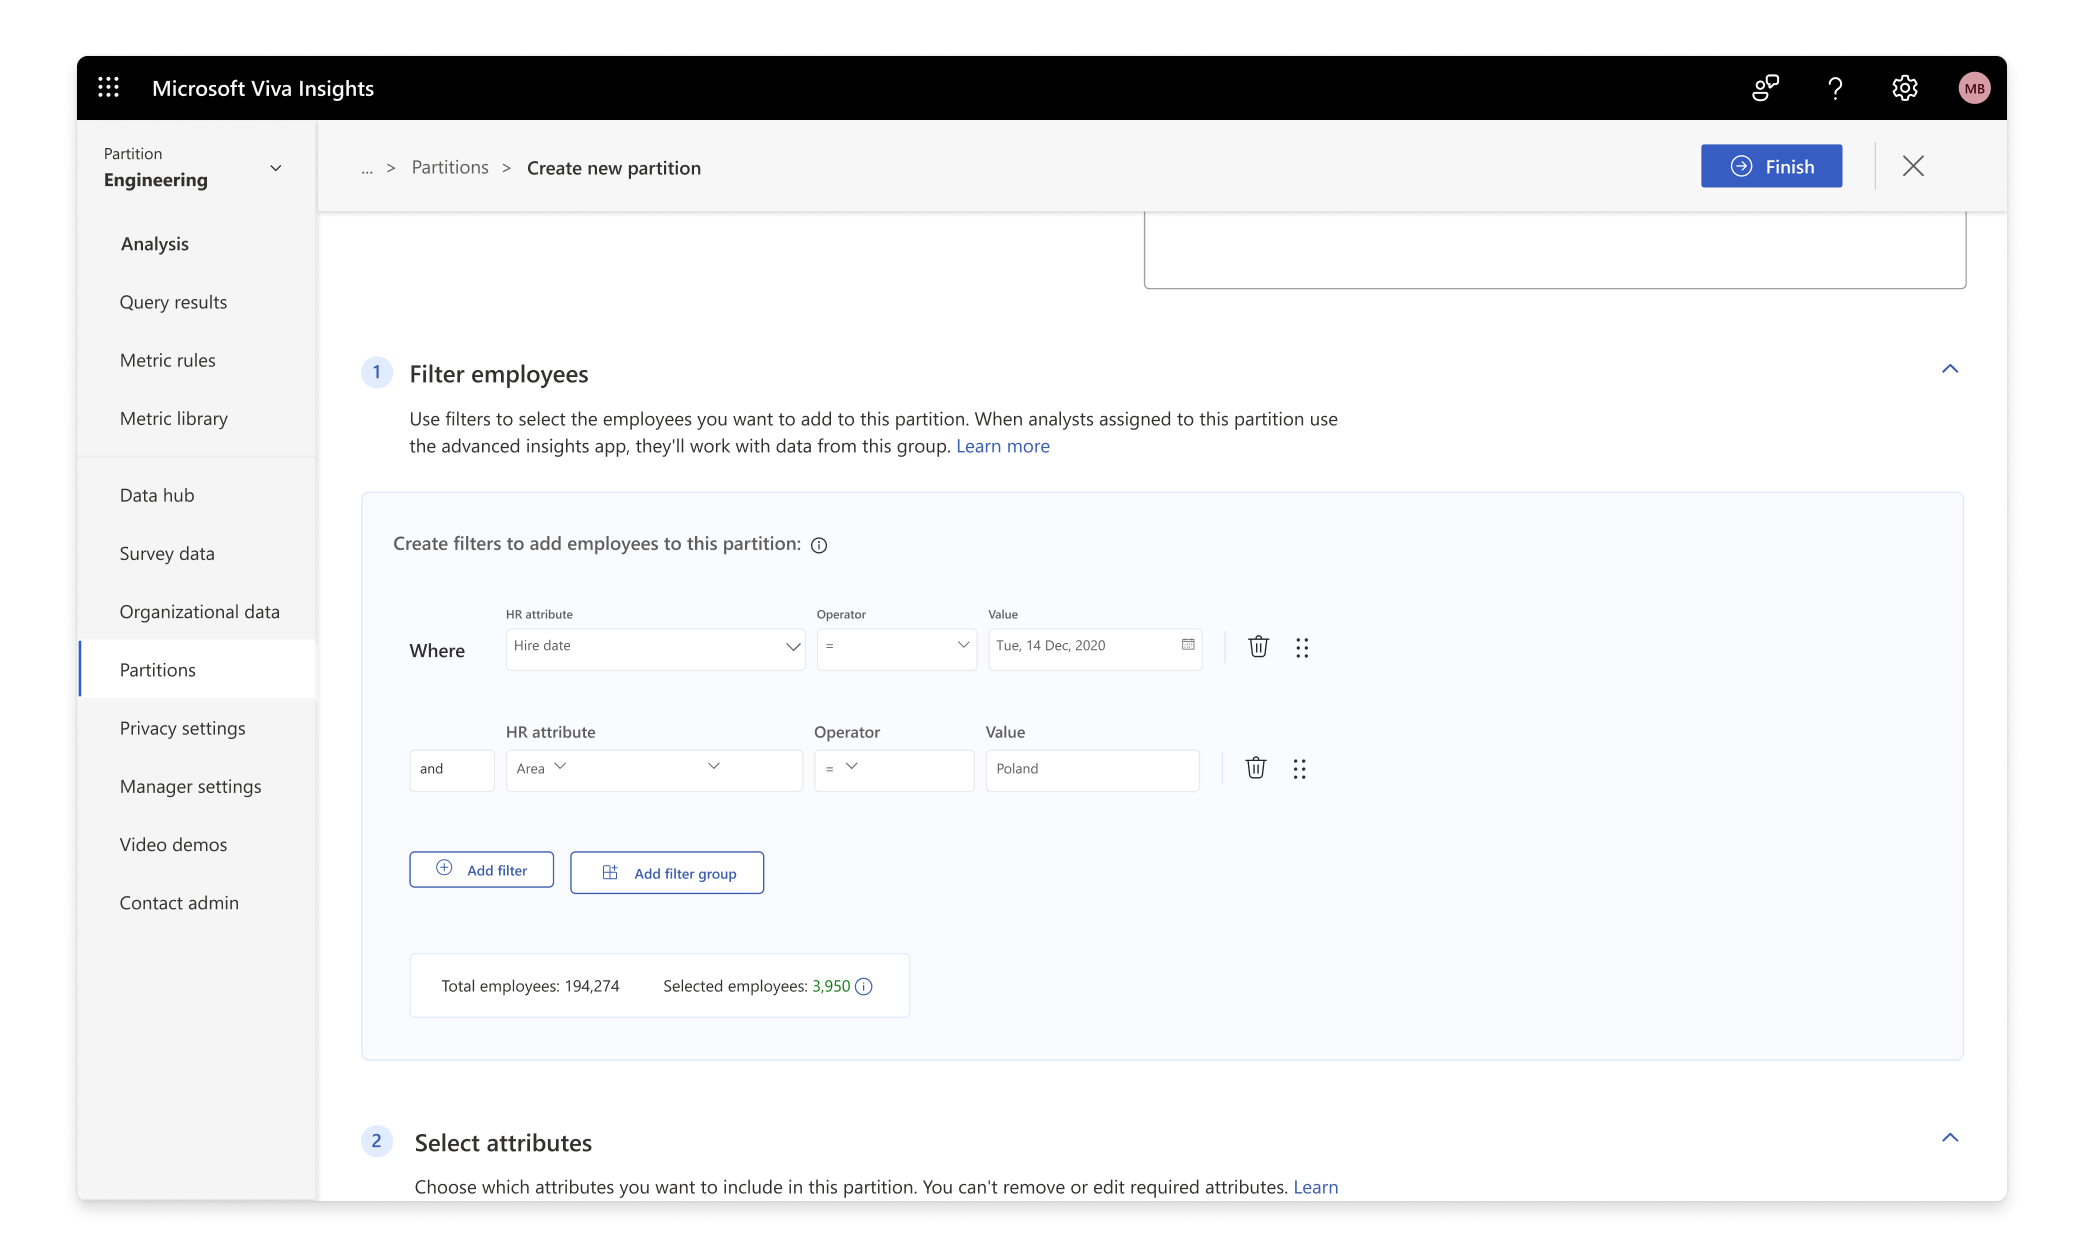The height and width of the screenshot is (1257, 2084).
Task: Open Privacy settings in sidebar
Action: [182, 728]
